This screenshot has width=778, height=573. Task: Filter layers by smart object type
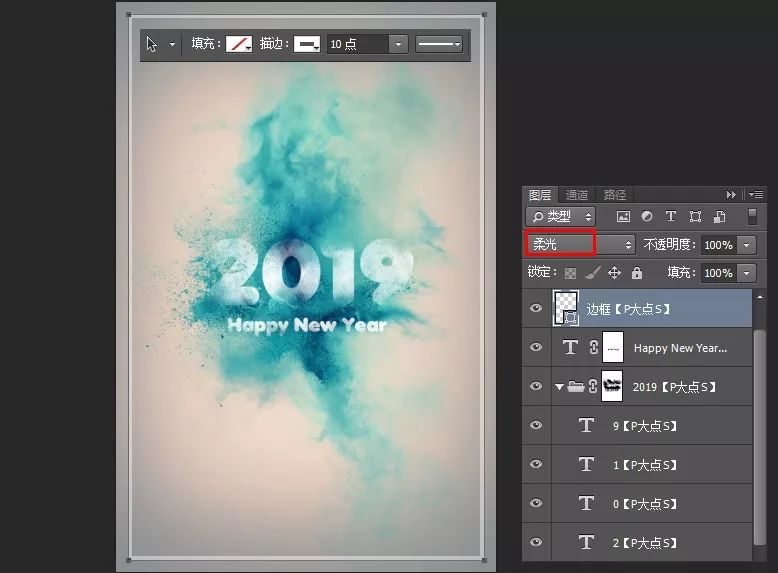click(x=719, y=216)
